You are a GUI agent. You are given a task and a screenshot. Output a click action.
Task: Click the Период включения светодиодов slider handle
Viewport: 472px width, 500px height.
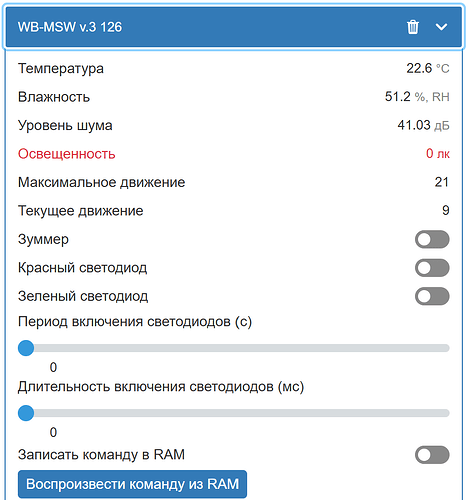pyautogui.click(x=26, y=348)
